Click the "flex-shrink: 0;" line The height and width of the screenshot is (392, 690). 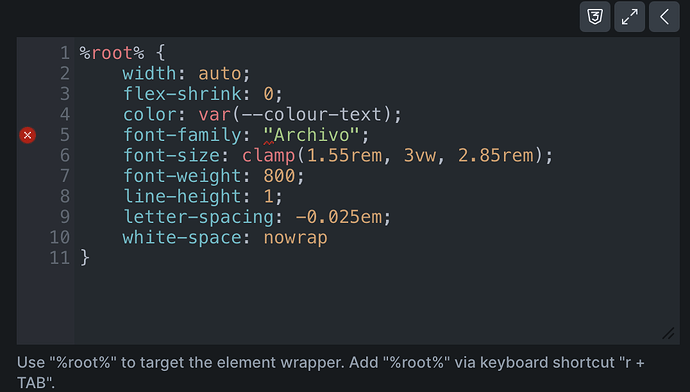pos(202,94)
